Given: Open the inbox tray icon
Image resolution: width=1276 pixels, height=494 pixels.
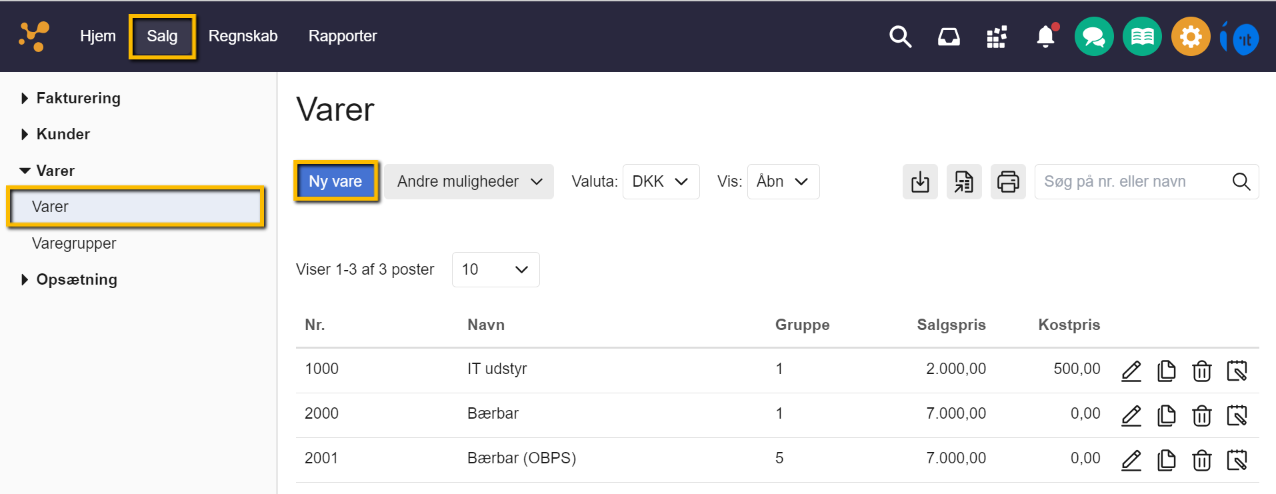Looking at the screenshot, I should click(948, 37).
